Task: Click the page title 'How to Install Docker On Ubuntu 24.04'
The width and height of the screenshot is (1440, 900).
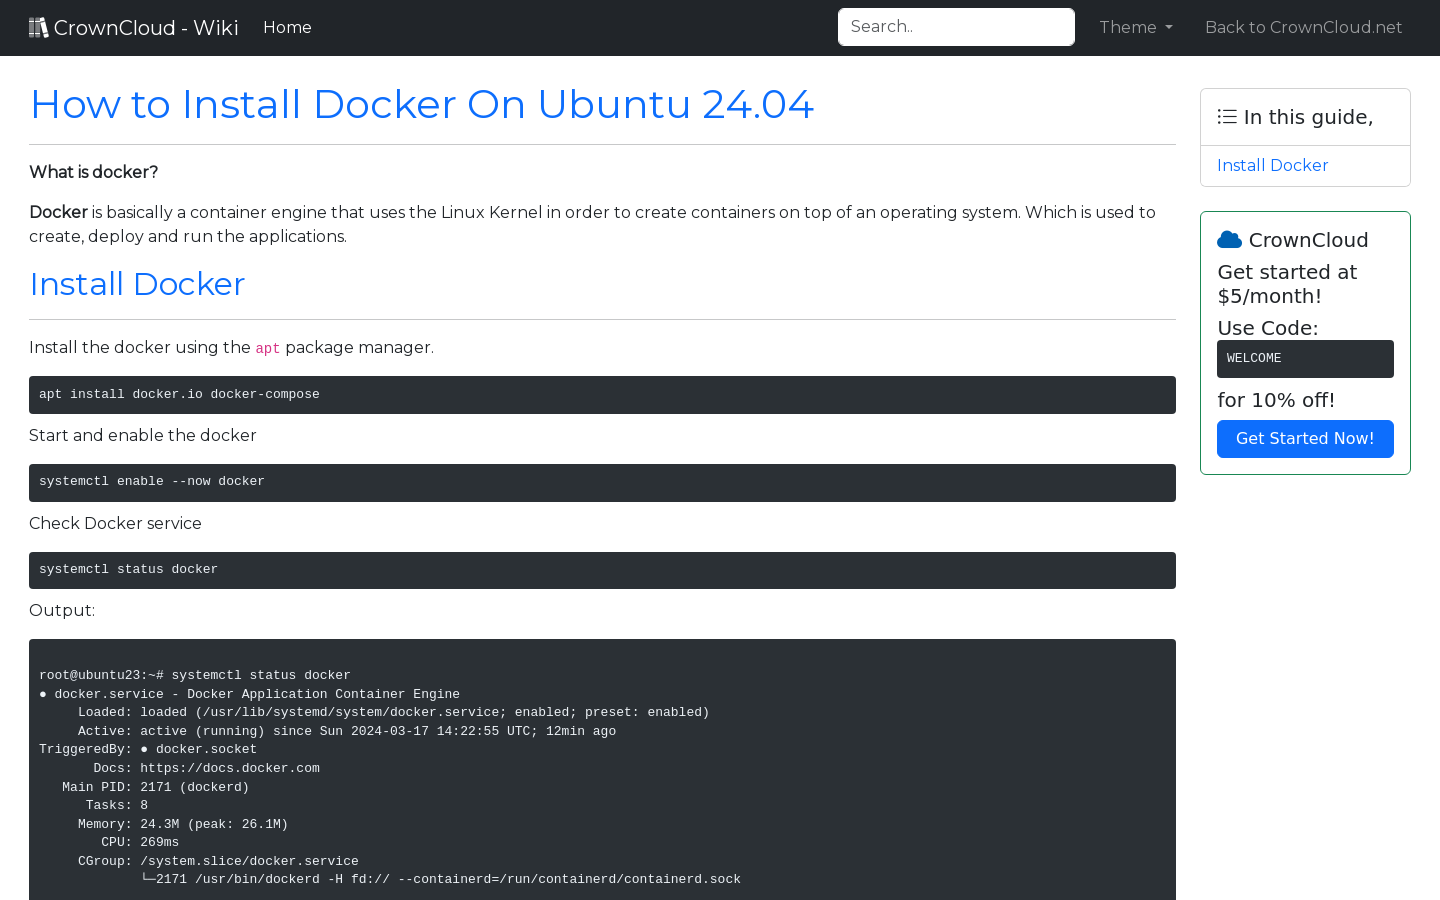Action: pos(422,104)
